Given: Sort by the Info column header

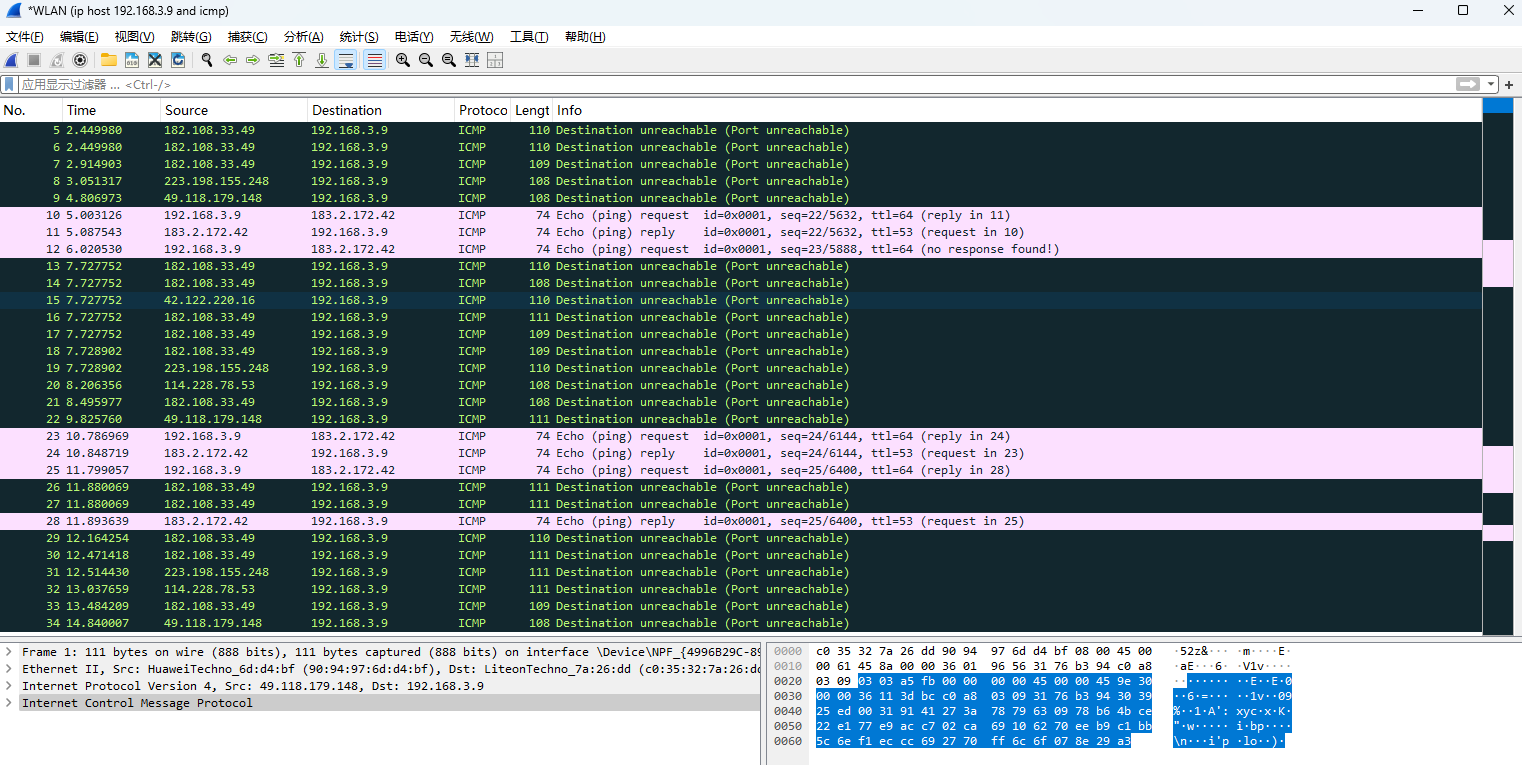Looking at the screenshot, I should [x=1017, y=110].
